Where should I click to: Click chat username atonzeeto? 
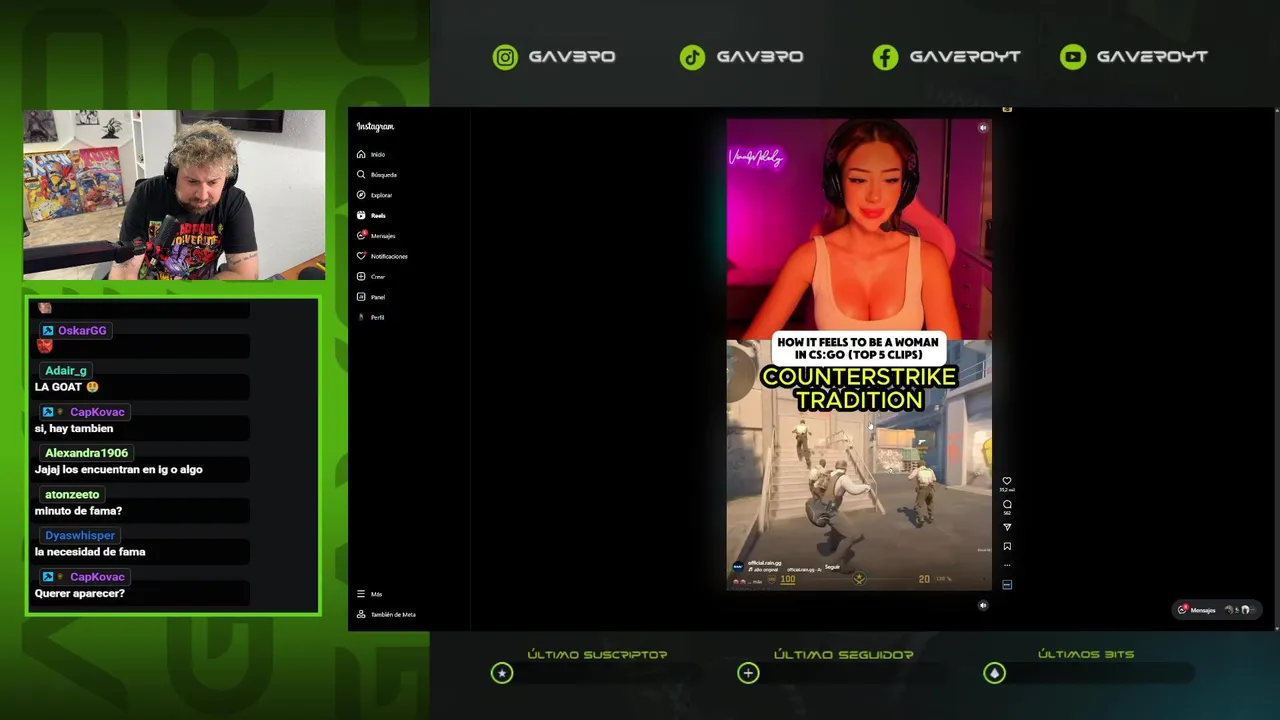tap(72, 494)
